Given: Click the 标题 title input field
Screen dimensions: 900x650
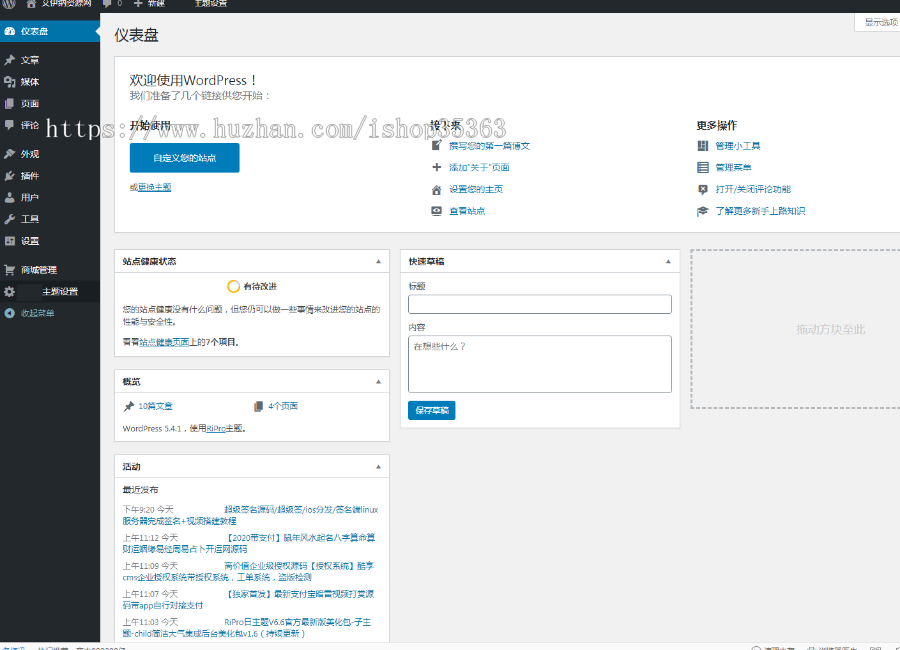Looking at the screenshot, I should pyautogui.click(x=540, y=304).
